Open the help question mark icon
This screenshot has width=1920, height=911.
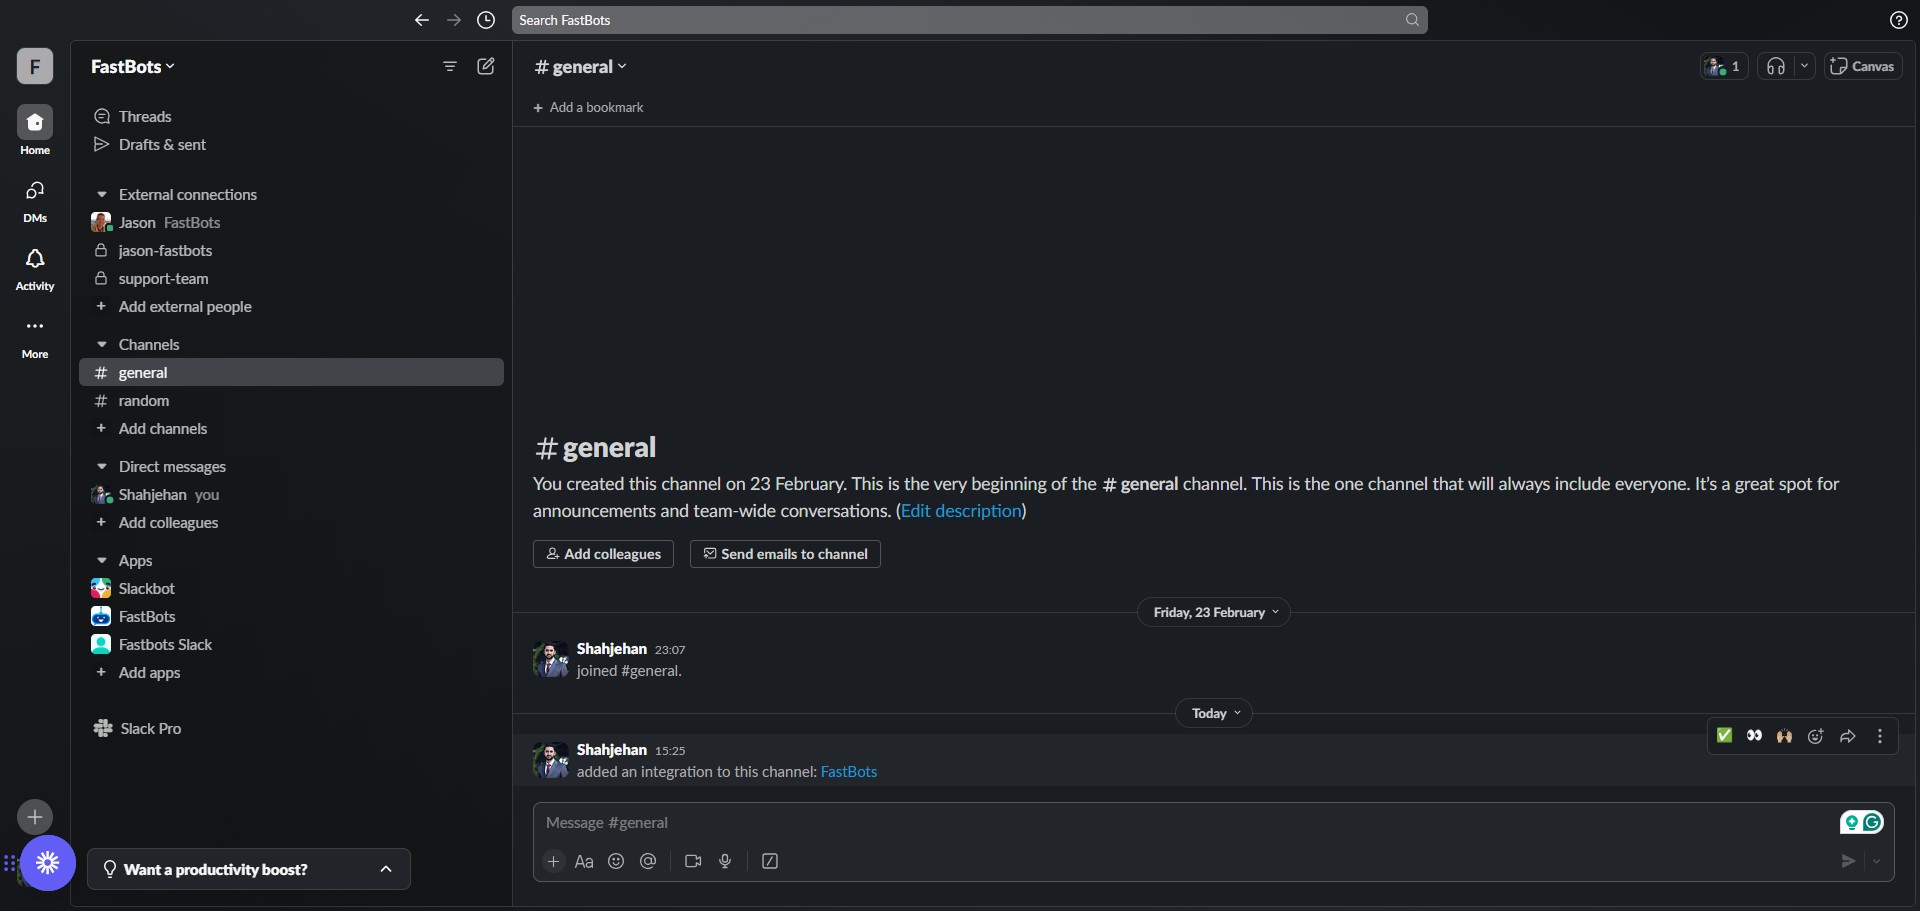1898,20
